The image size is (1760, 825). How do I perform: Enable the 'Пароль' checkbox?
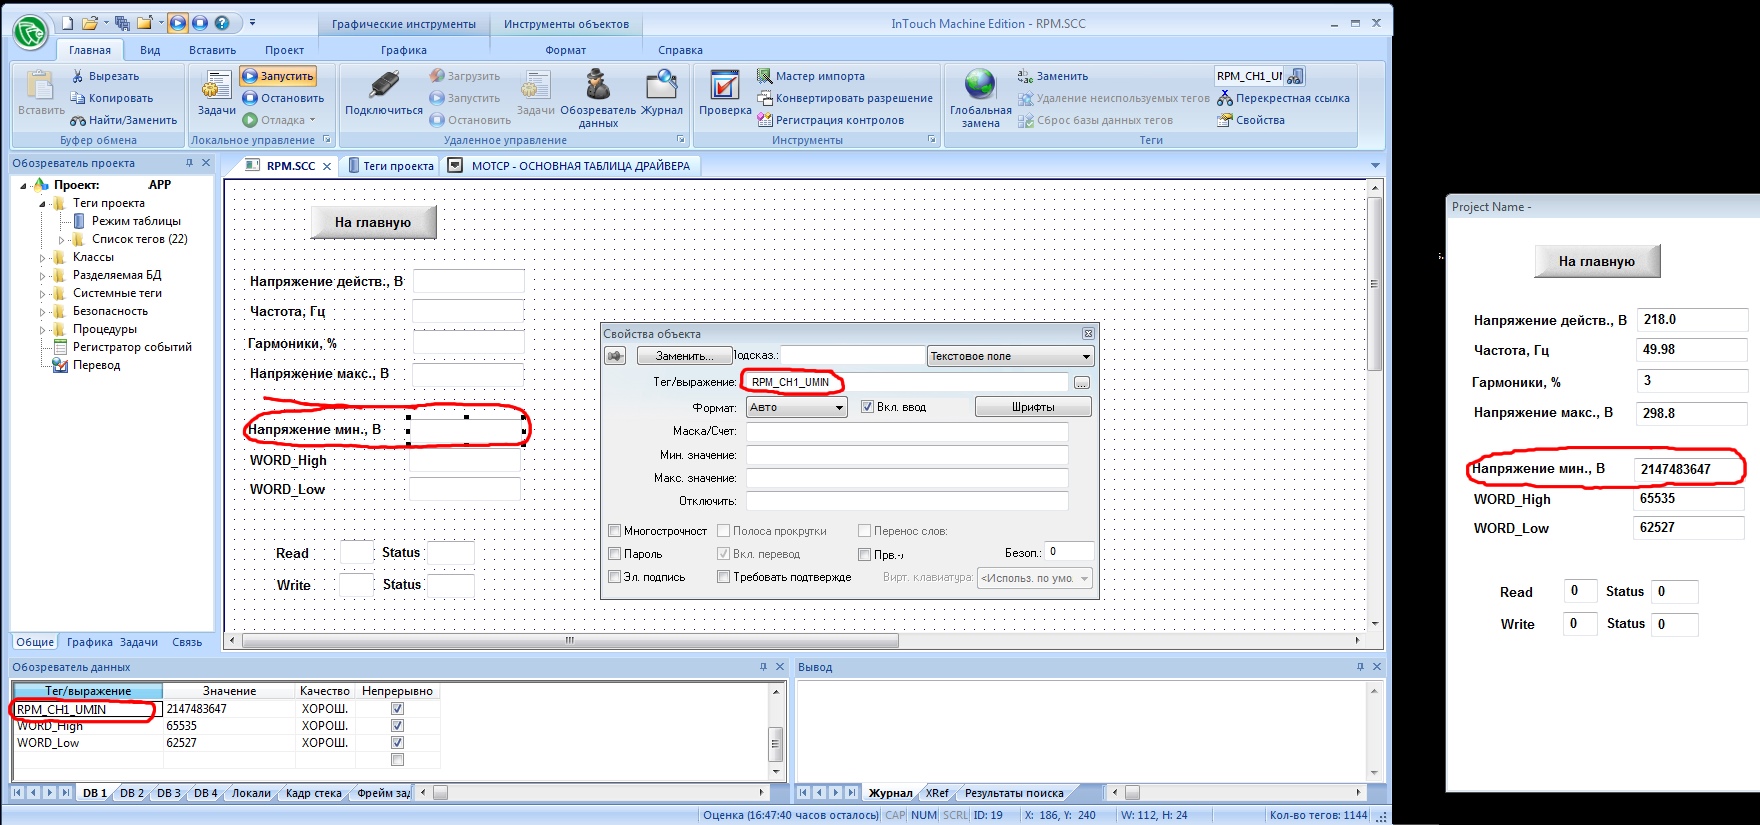[x=615, y=554]
